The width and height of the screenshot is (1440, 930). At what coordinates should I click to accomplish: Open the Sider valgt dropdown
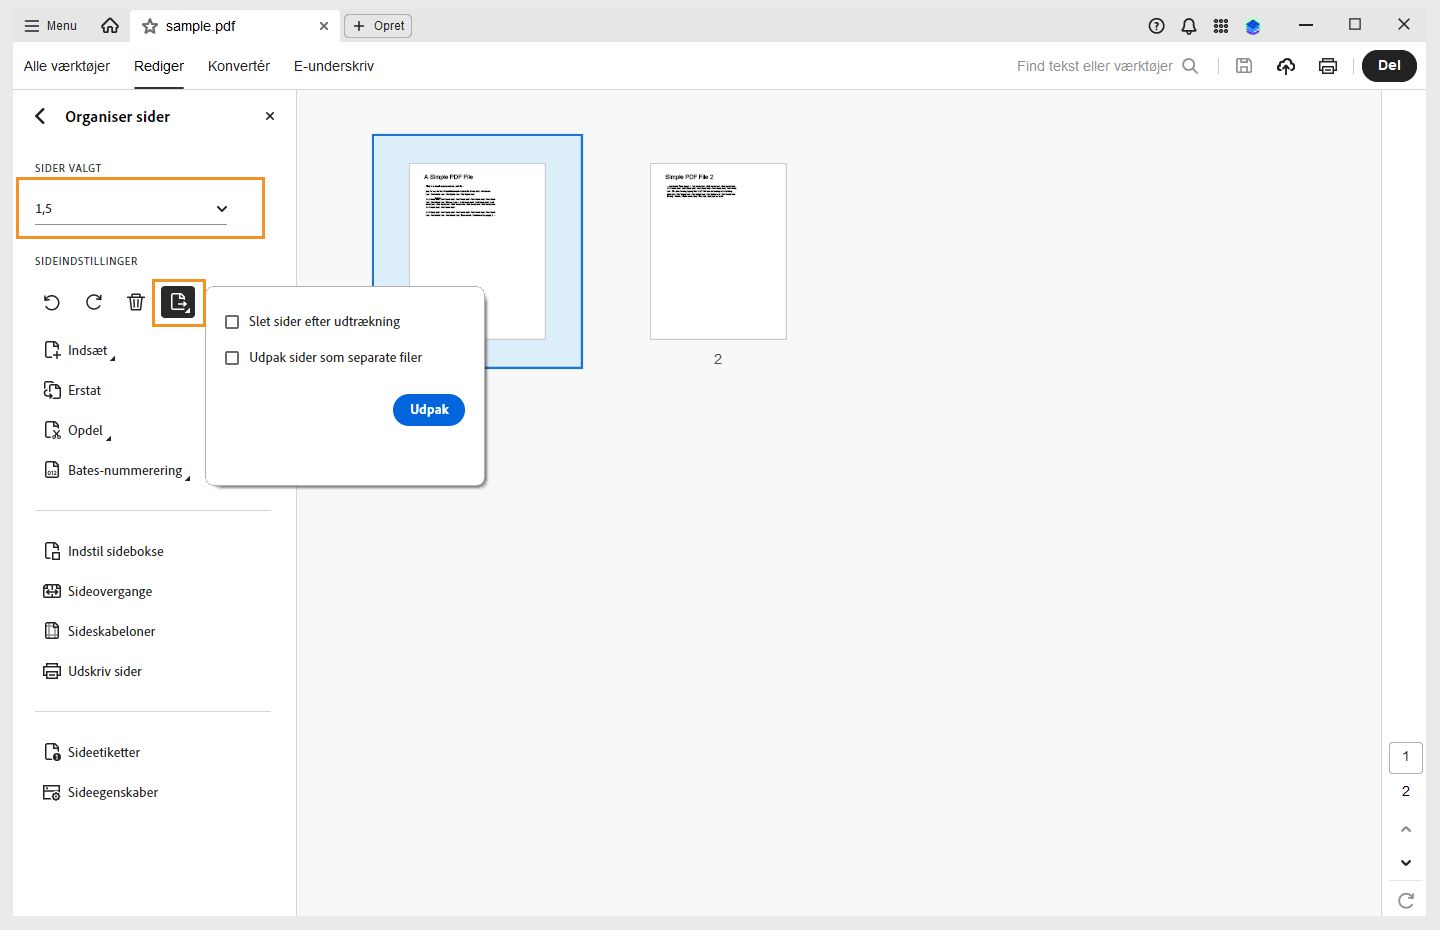(221, 208)
